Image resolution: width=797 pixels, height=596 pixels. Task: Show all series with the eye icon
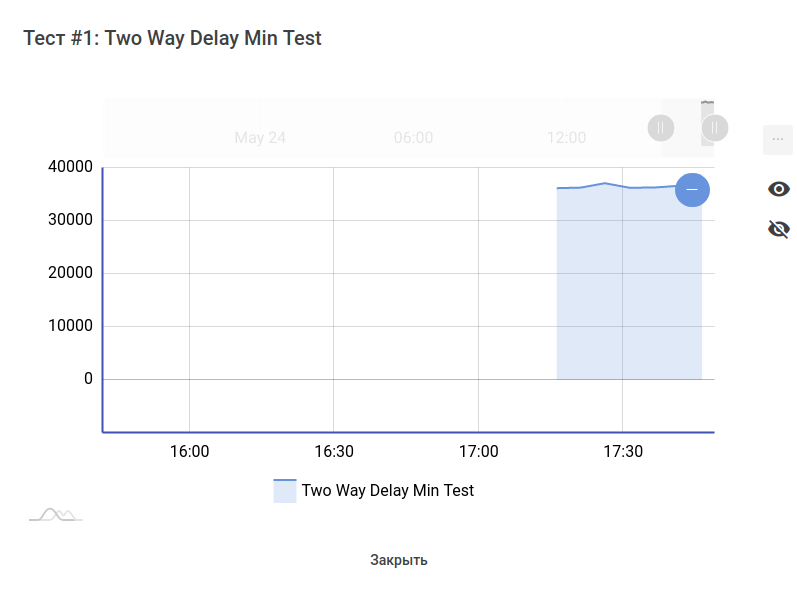[x=778, y=189]
